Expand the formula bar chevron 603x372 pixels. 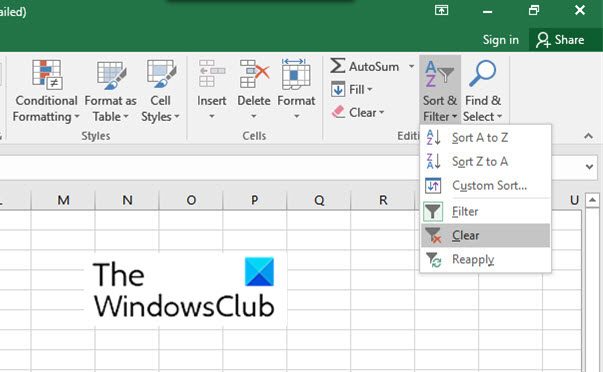[589, 167]
